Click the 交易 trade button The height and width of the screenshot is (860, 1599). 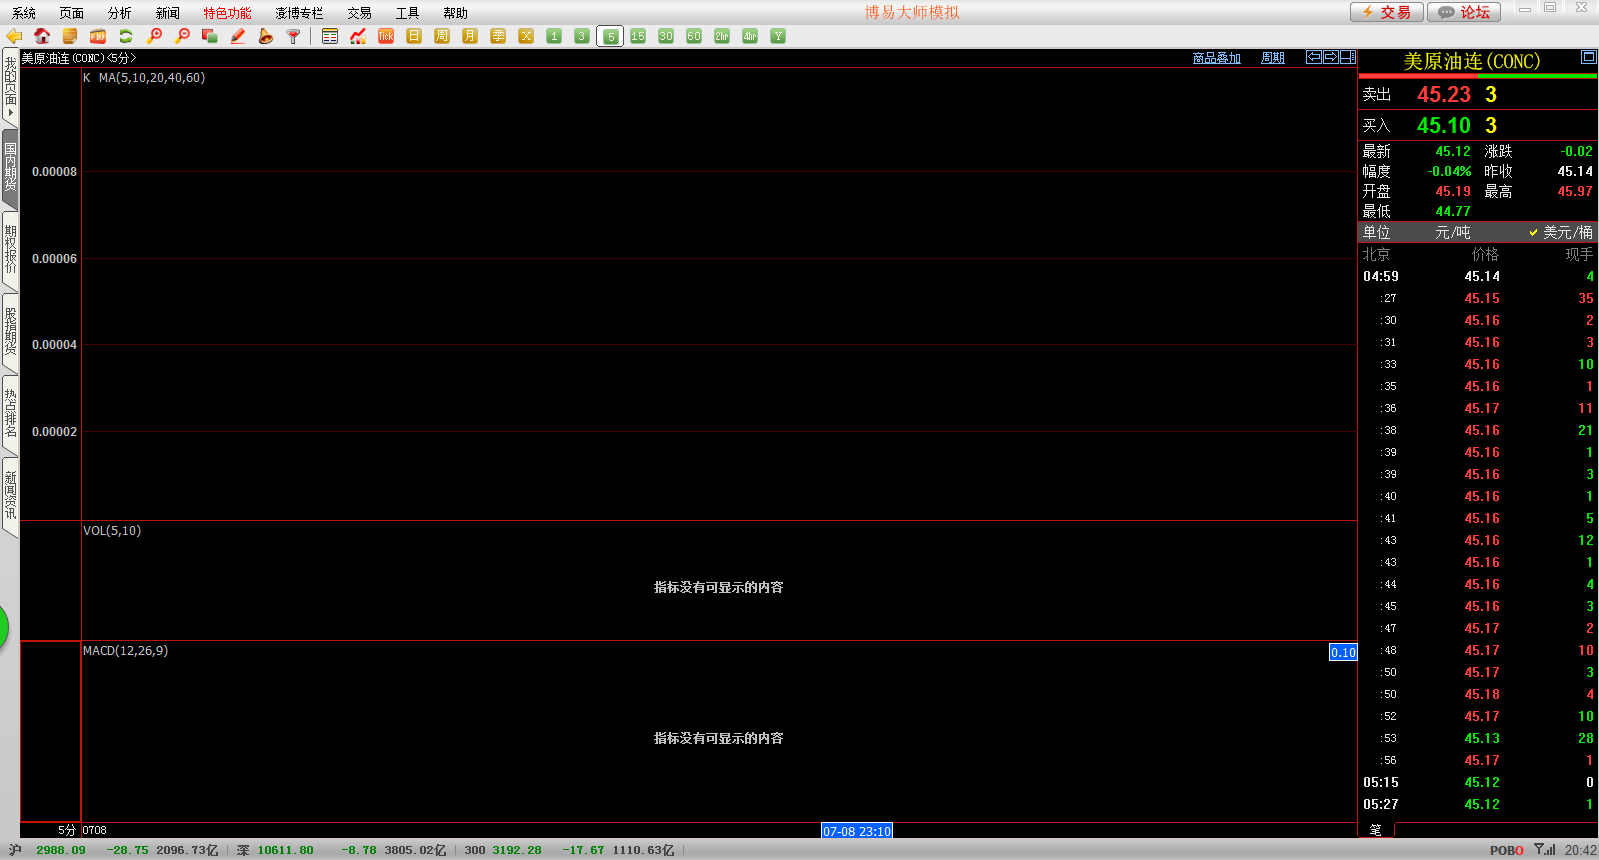1386,12
